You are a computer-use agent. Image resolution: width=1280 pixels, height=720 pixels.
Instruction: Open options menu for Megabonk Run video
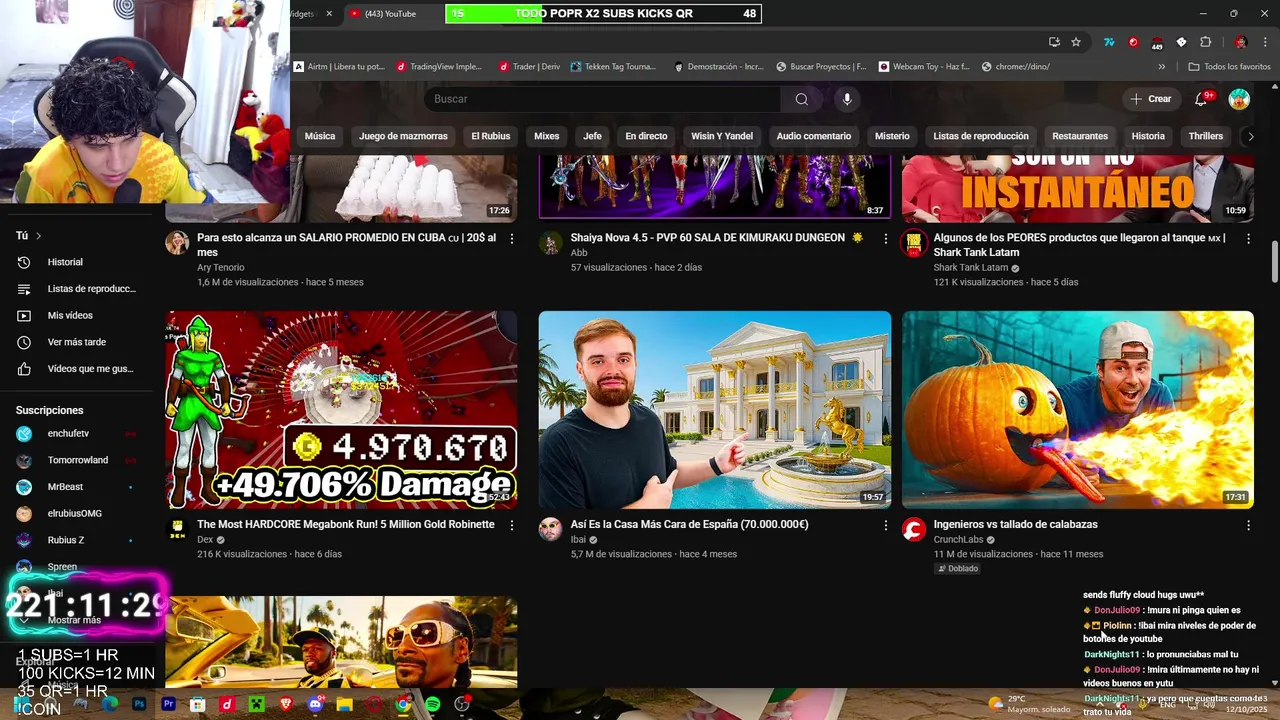click(512, 525)
